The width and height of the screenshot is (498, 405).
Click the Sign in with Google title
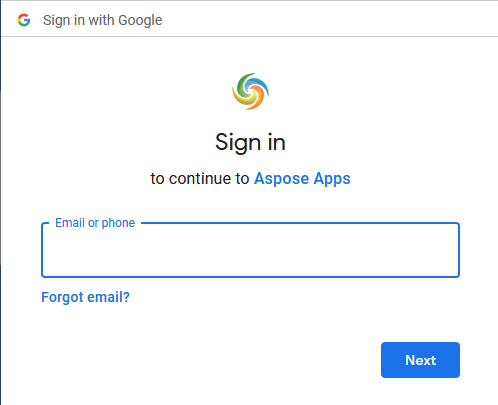pyautogui.click(x=102, y=20)
